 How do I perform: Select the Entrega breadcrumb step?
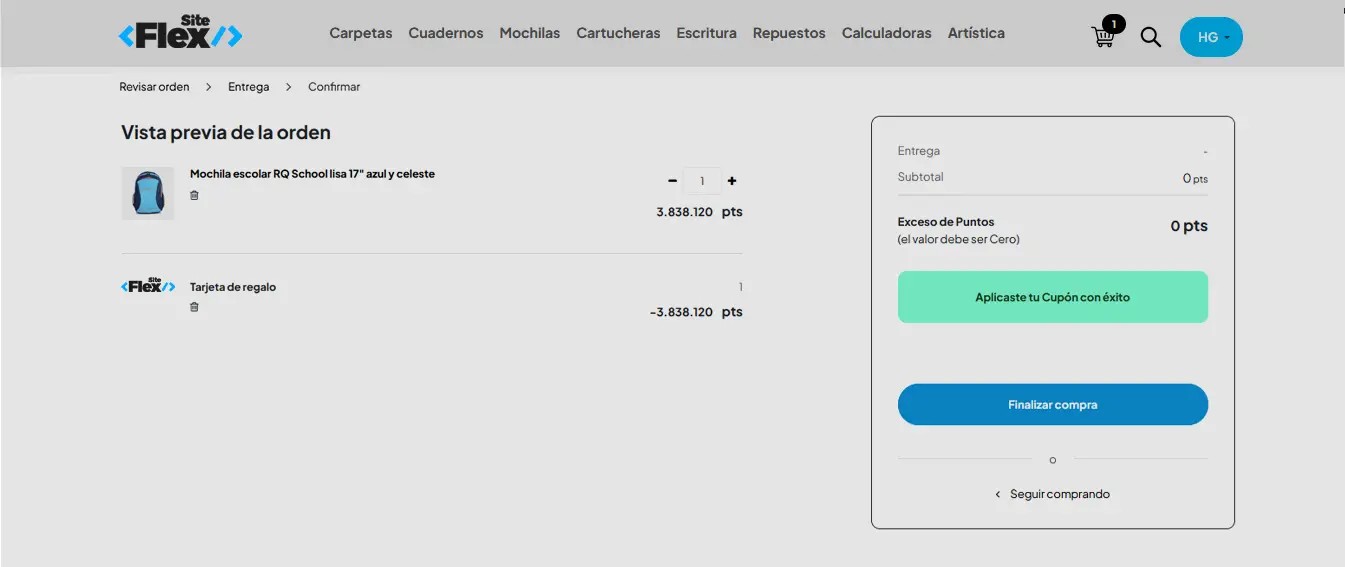tap(248, 87)
